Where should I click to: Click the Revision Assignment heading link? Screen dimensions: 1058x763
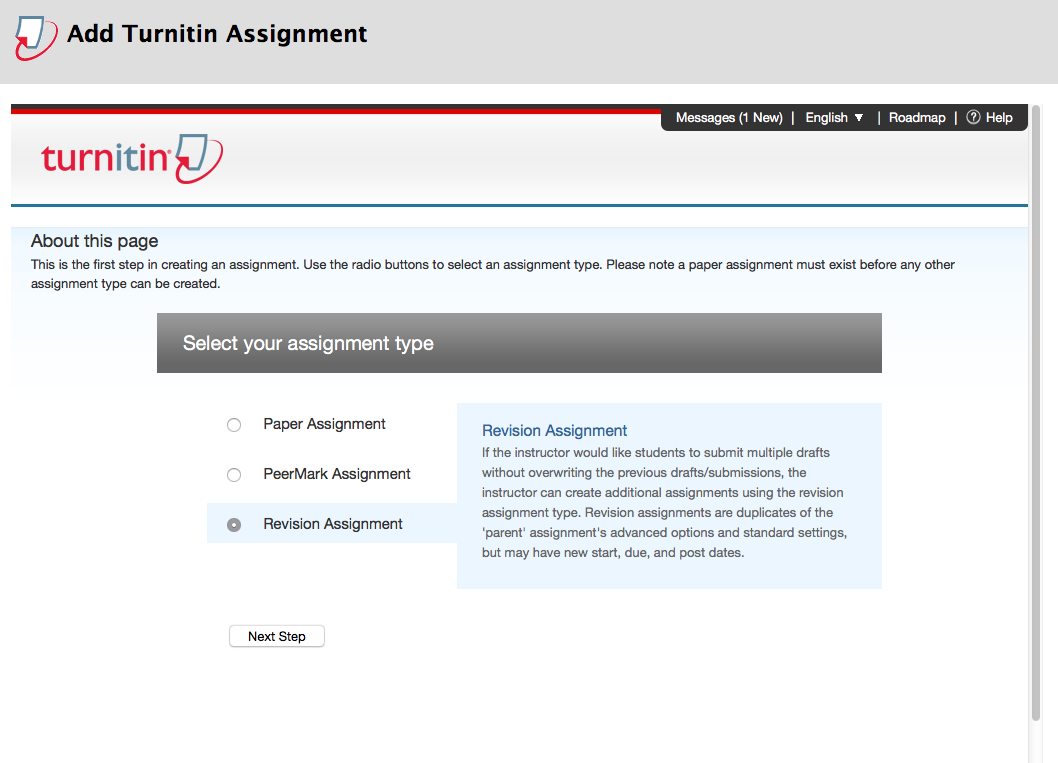click(x=554, y=430)
